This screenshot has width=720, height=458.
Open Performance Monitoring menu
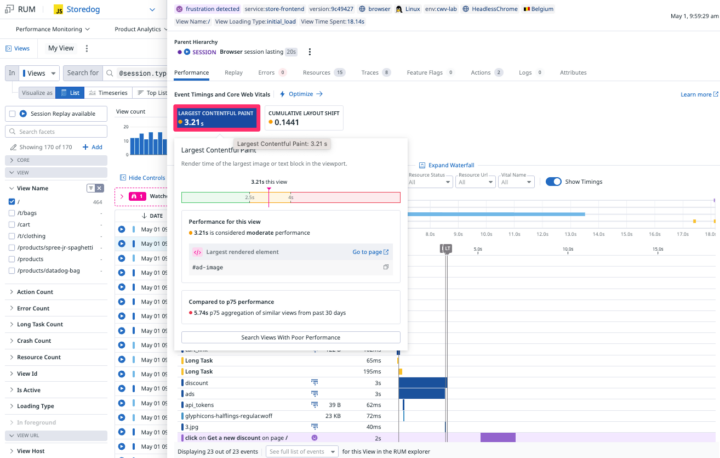[x=52, y=29]
